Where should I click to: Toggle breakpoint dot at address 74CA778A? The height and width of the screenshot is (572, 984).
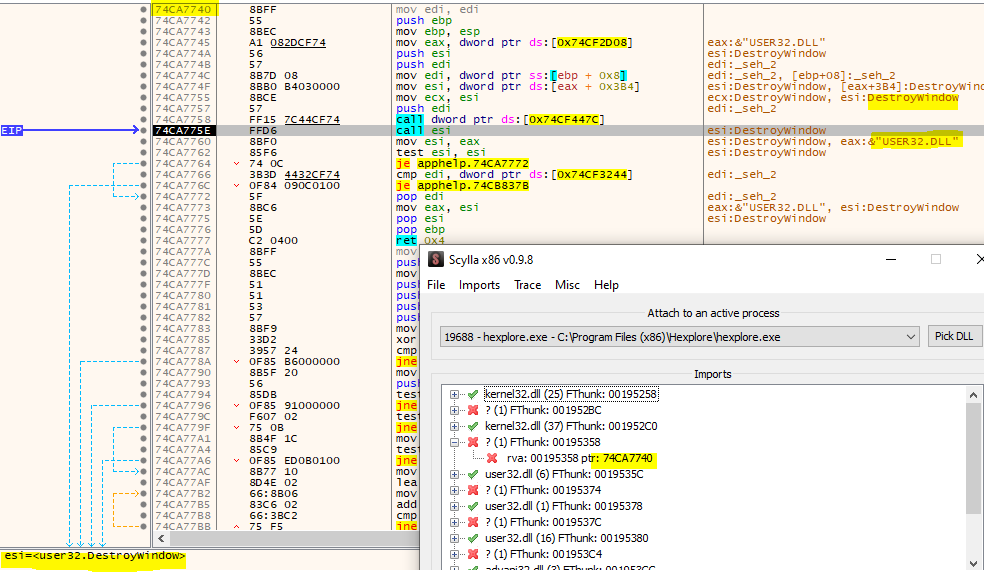click(x=144, y=362)
